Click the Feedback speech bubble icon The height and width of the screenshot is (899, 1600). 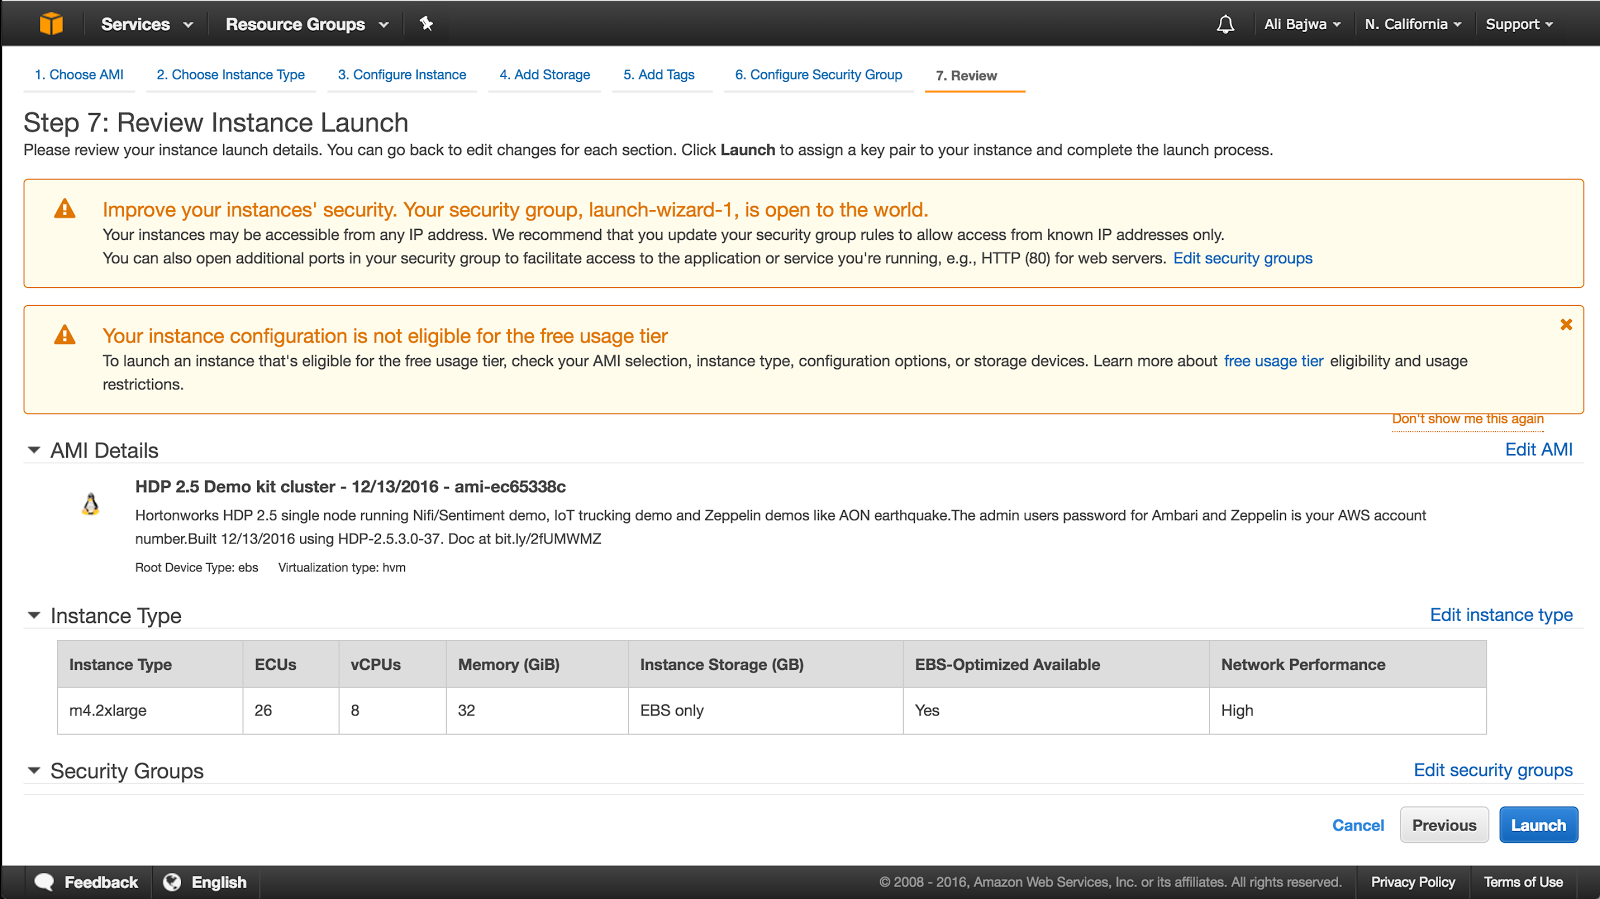[x=44, y=882]
